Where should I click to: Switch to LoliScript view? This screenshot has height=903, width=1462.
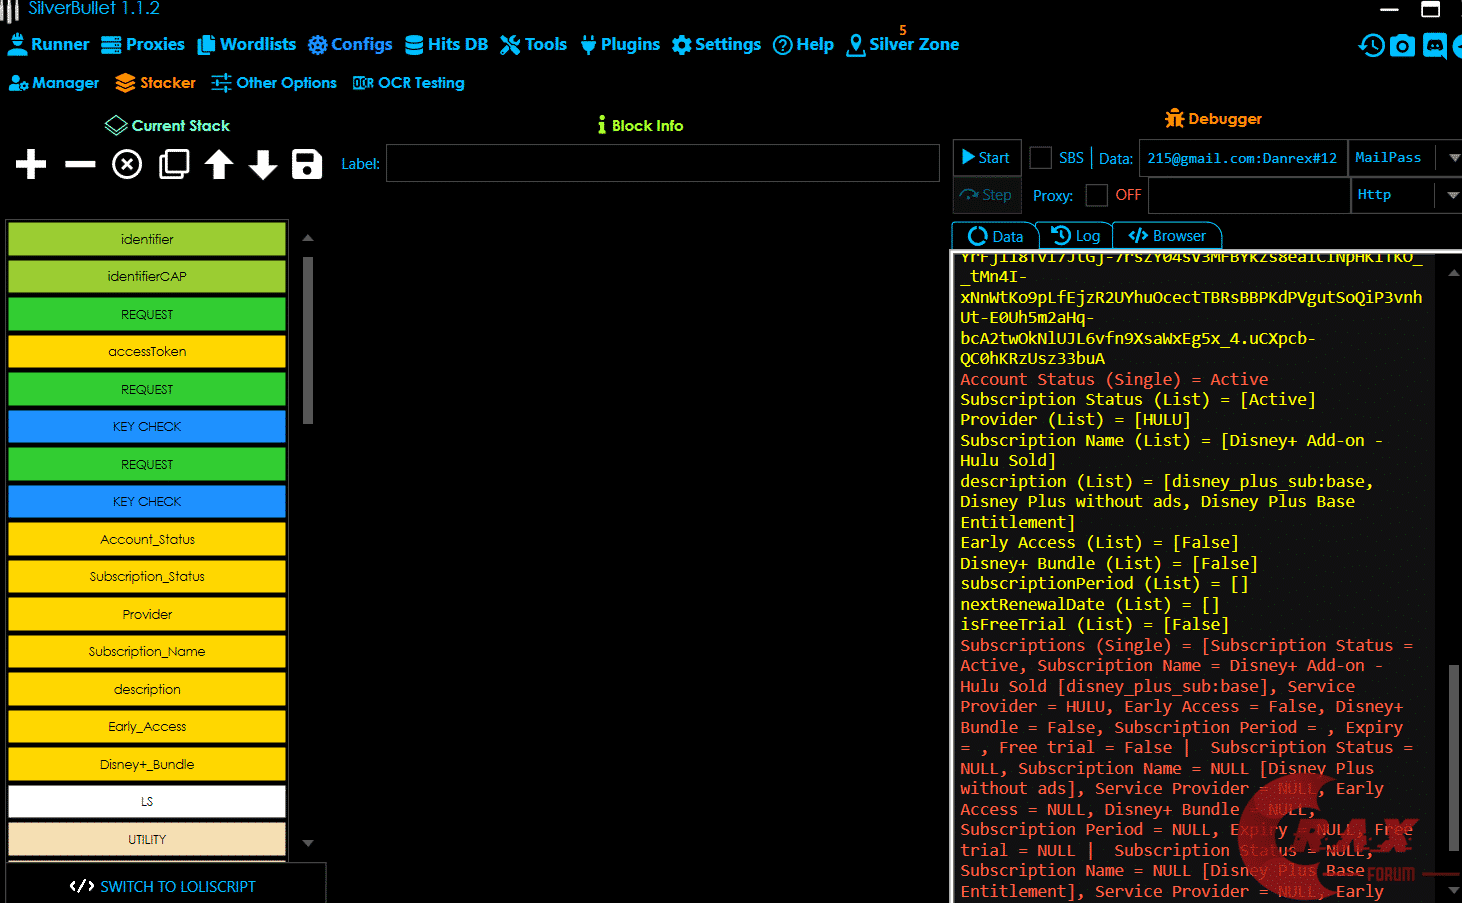(163, 886)
